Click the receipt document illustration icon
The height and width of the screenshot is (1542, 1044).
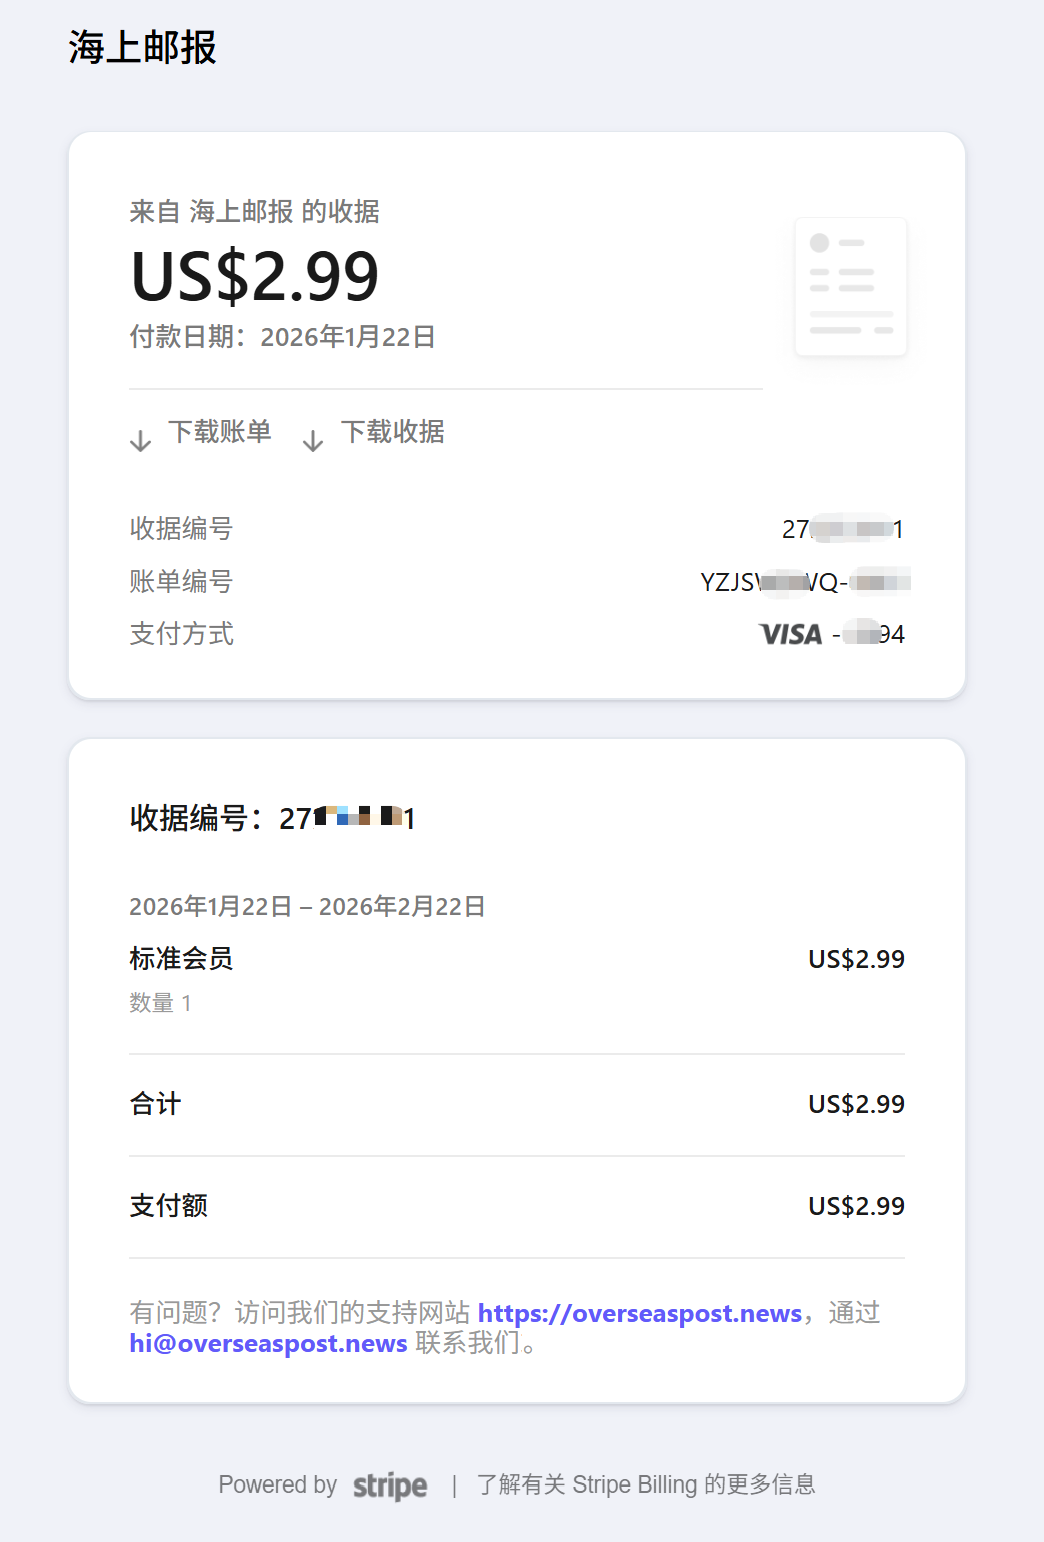point(850,287)
